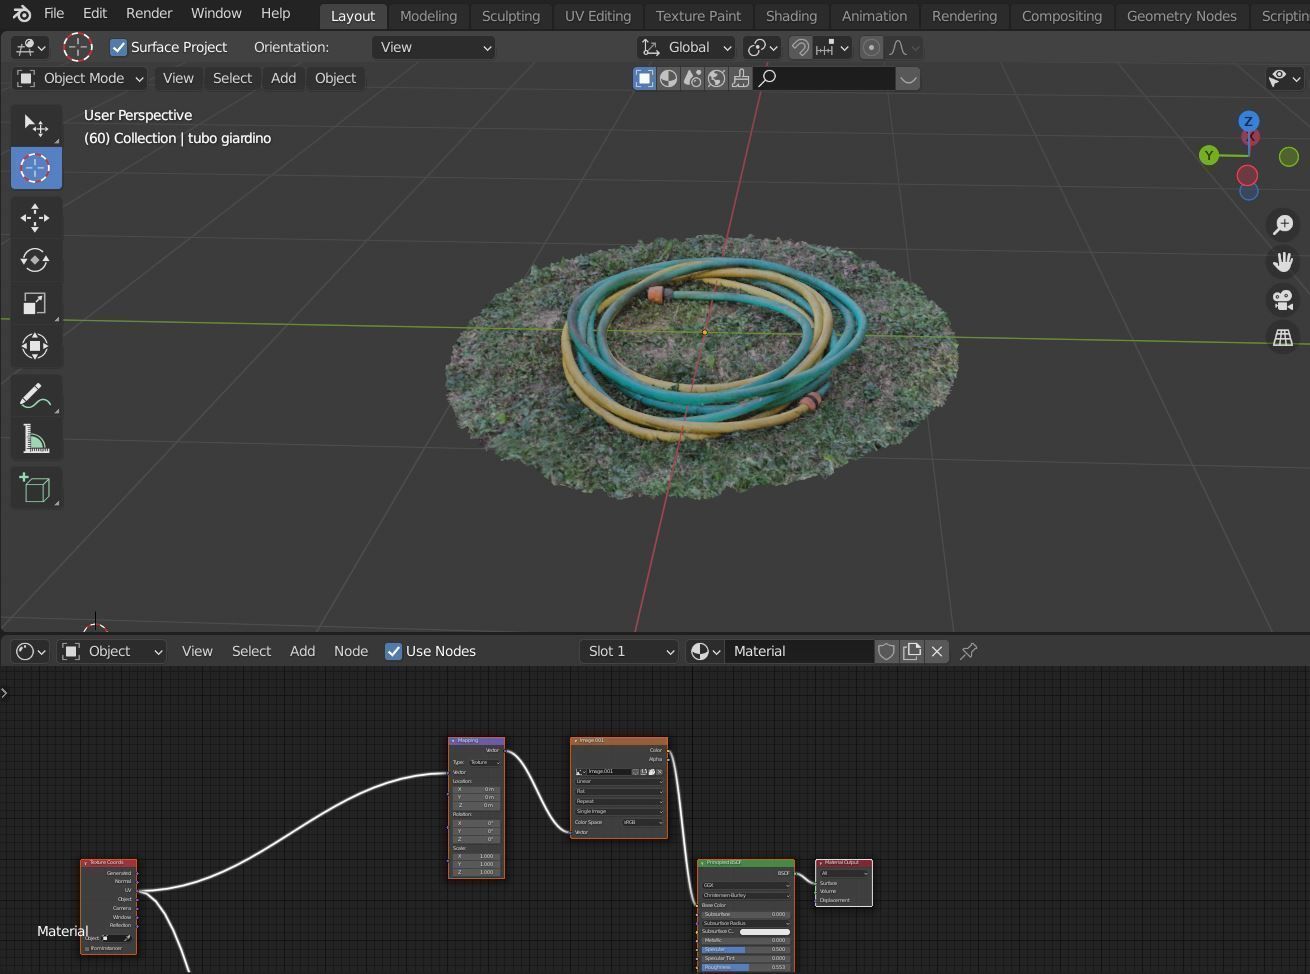Click the Material name field
The height and width of the screenshot is (974, 1310).
pyautogui.click(x=798, y=651)
